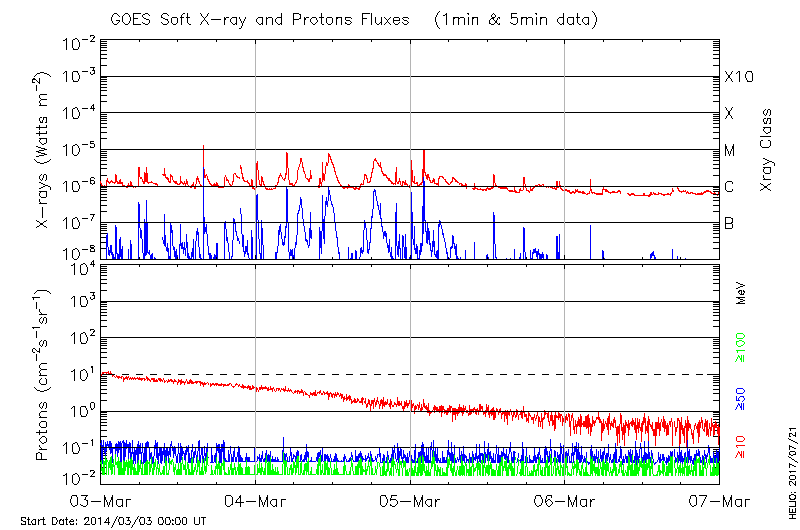The width and height of the screenshot is (800, 530).
Task: Click the 05-Mar date label
Action: pos(410,500)
